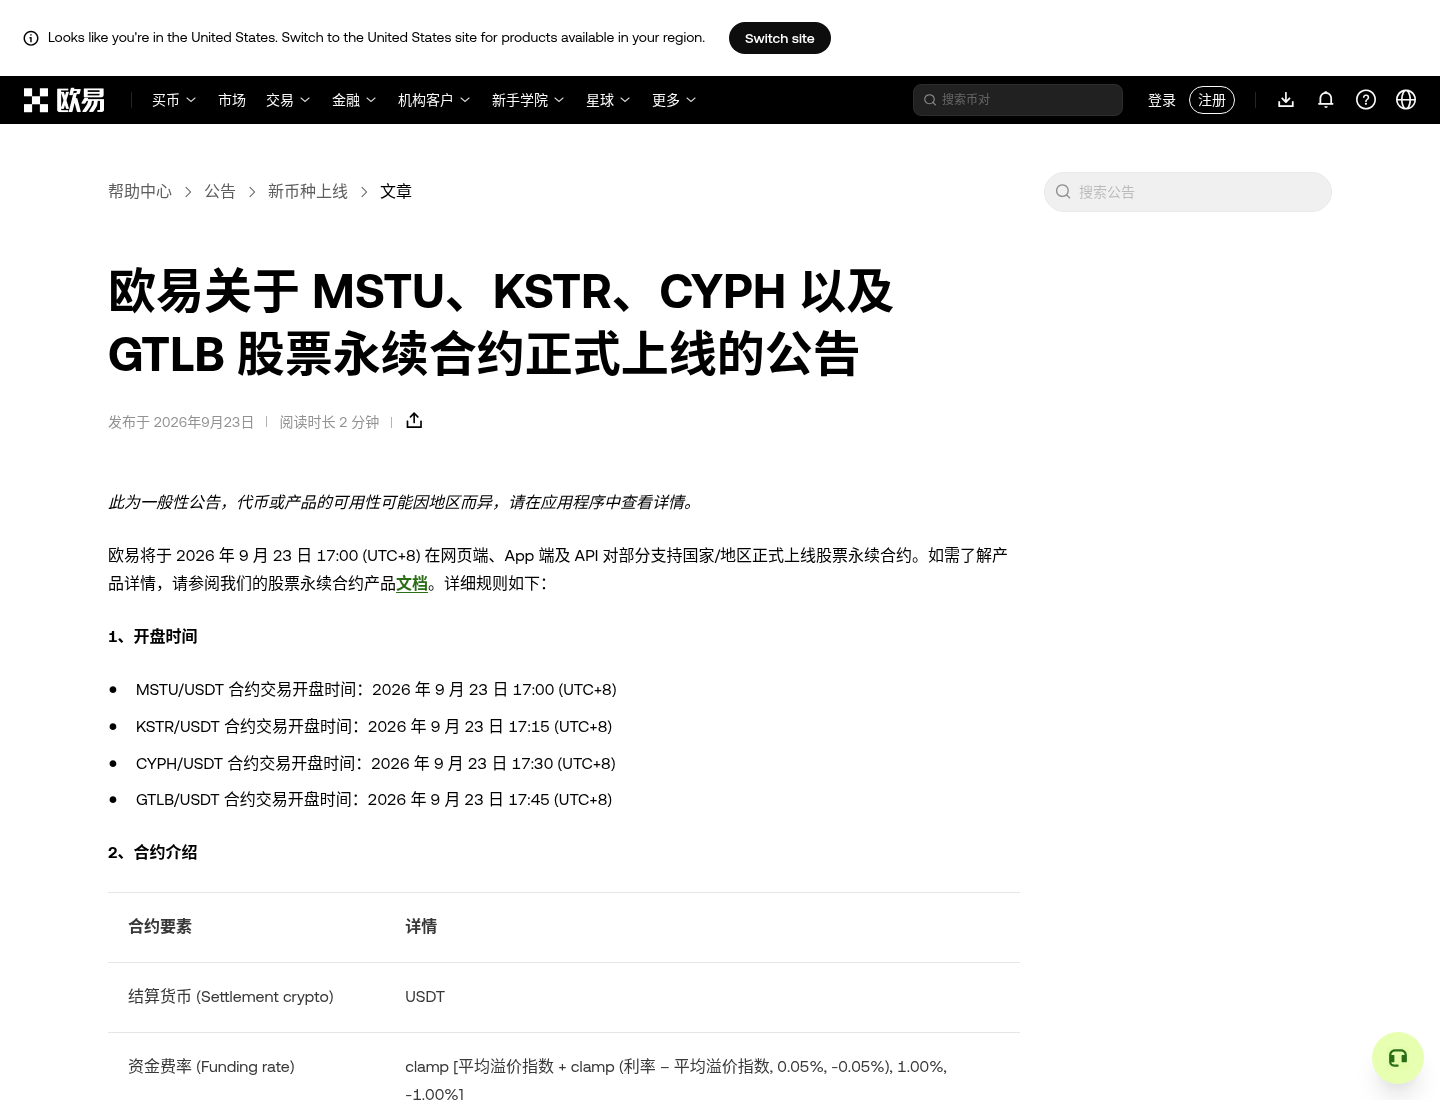Click the article main title
1440x1100 pixels.
coord(500,322)
